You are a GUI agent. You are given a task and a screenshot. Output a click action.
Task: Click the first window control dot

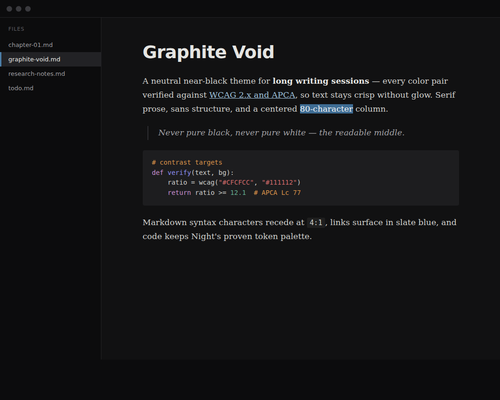9,9
